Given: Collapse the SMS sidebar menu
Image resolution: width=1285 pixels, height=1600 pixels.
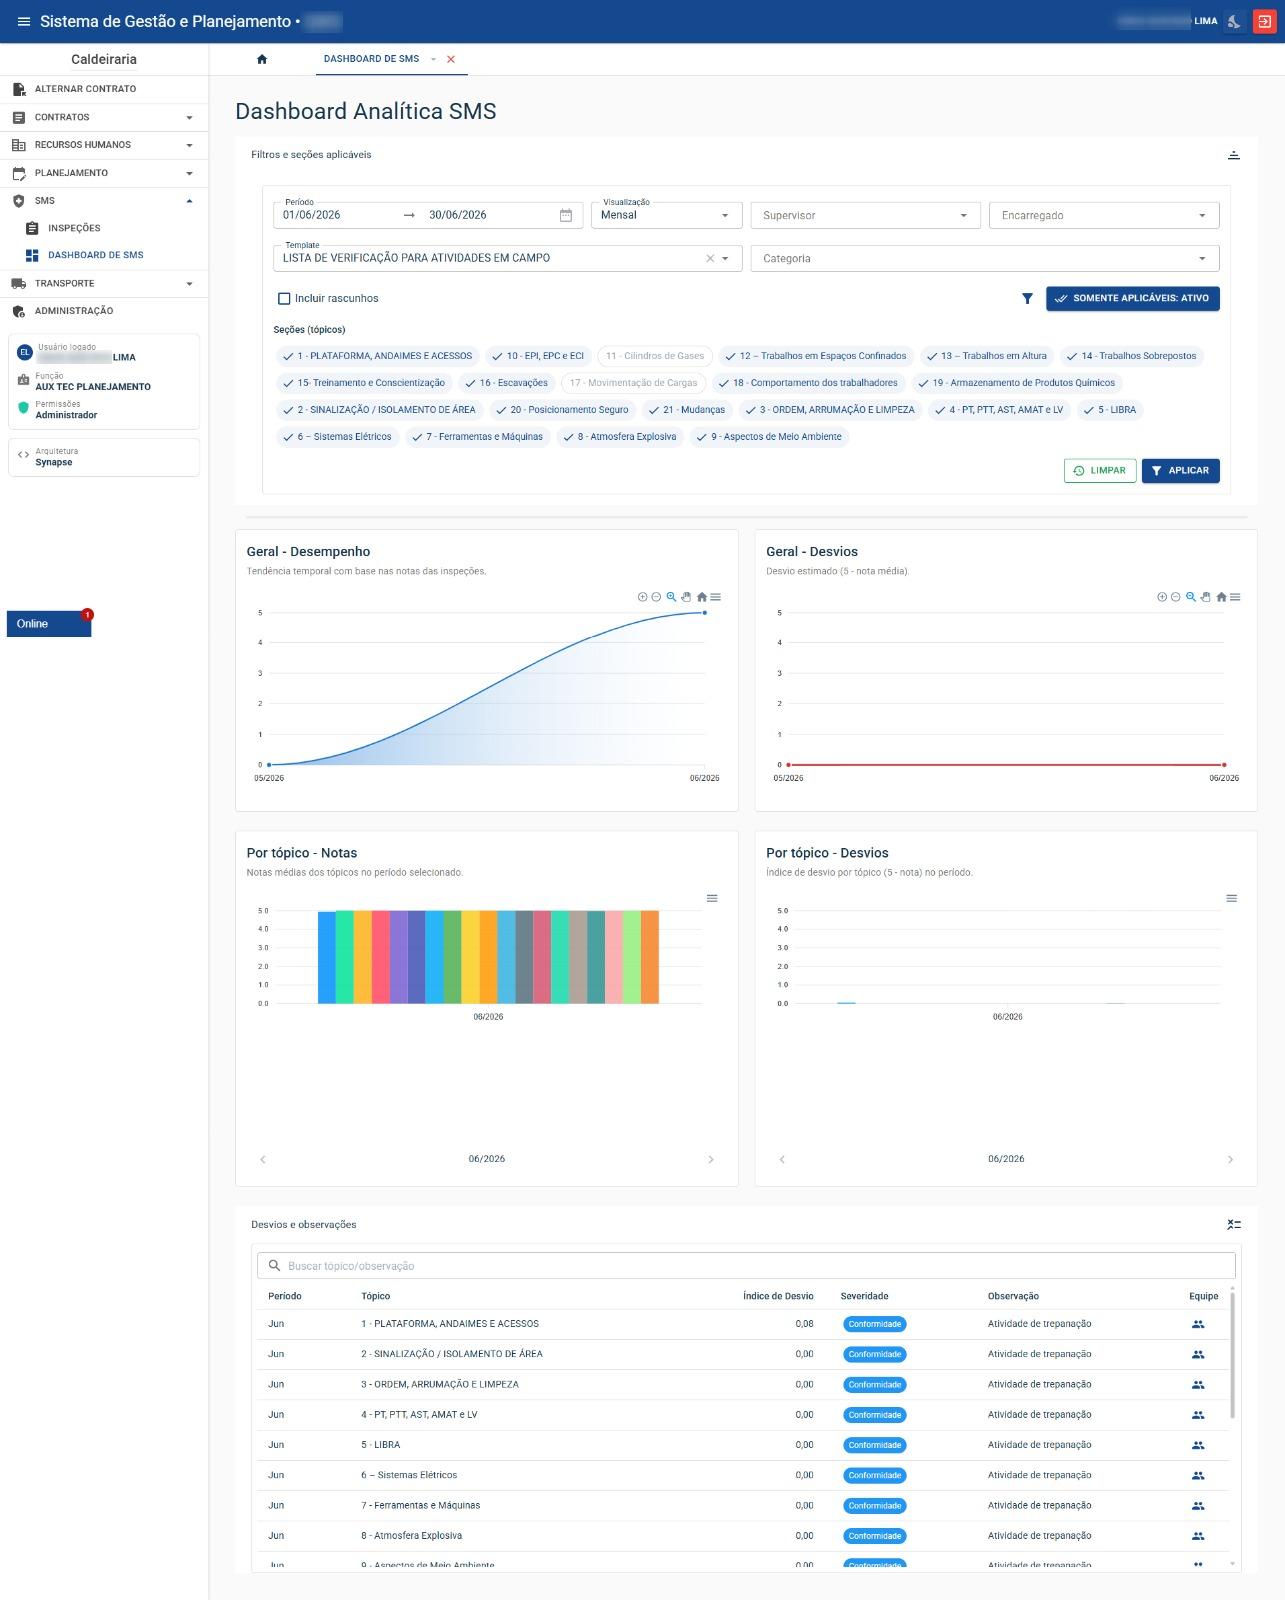Looking at the screenshot, I should tap(104, 201).
